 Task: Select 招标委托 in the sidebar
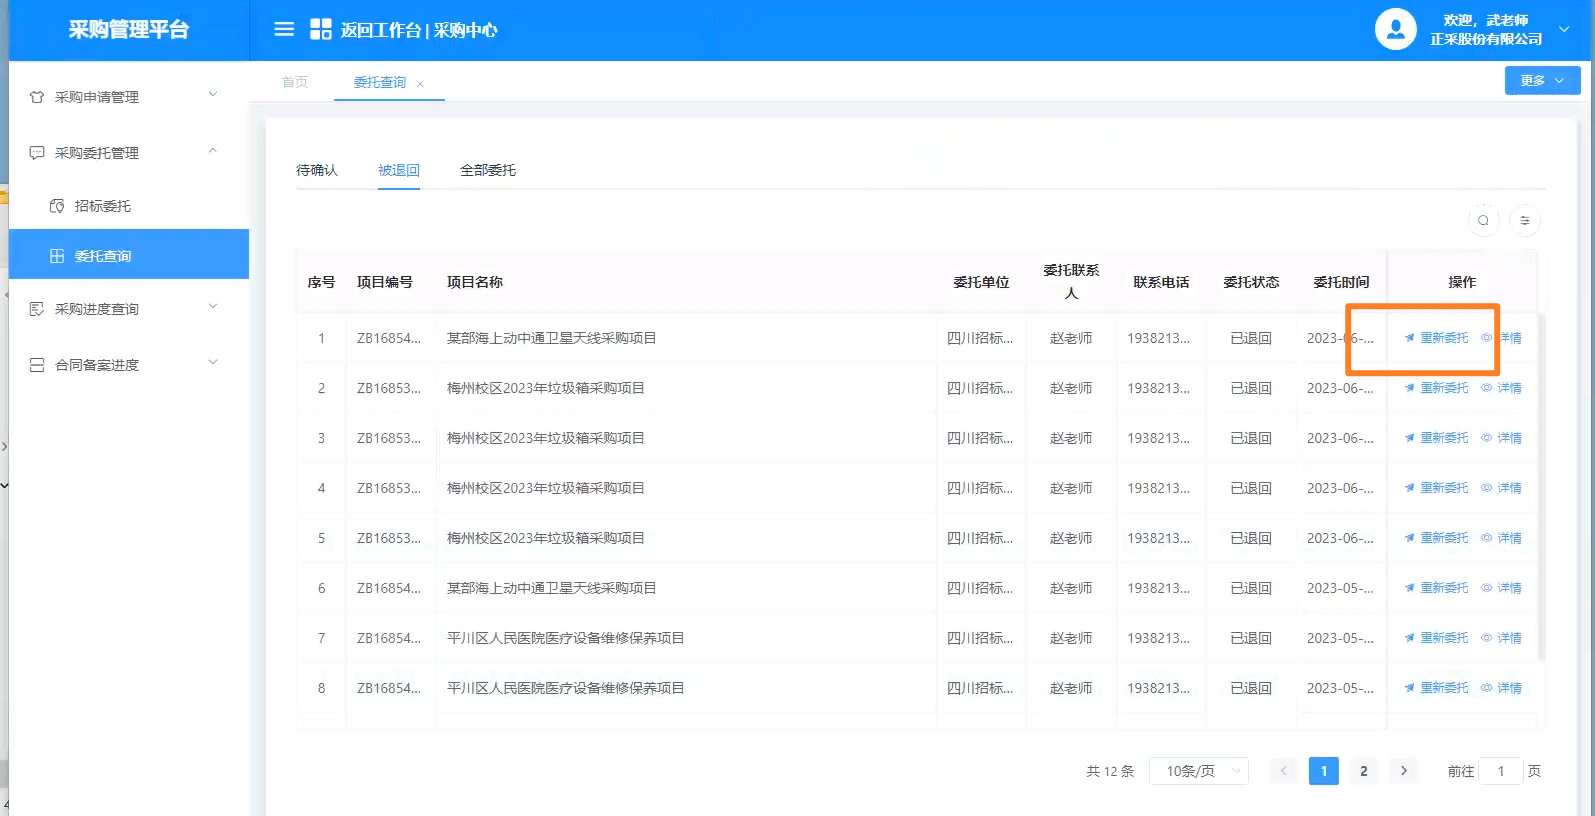103,206
